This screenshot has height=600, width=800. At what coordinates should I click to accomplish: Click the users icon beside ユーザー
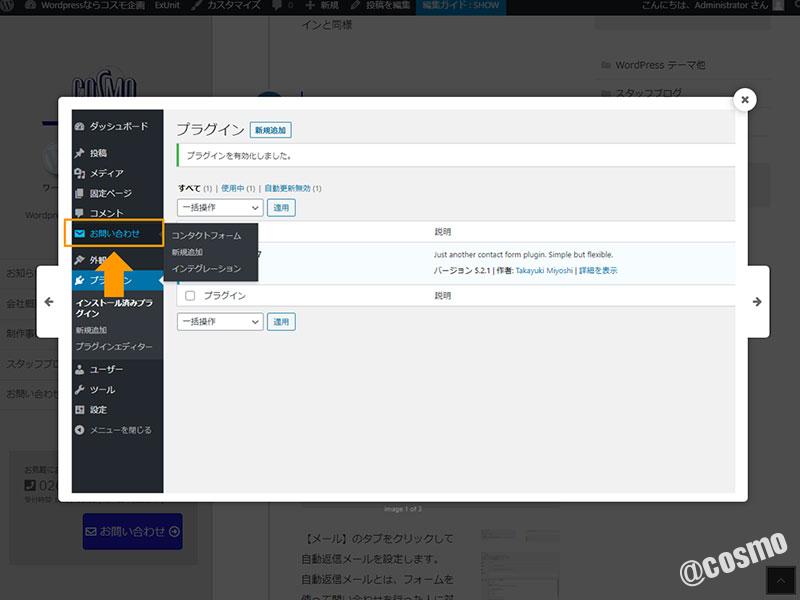point(80,369)
